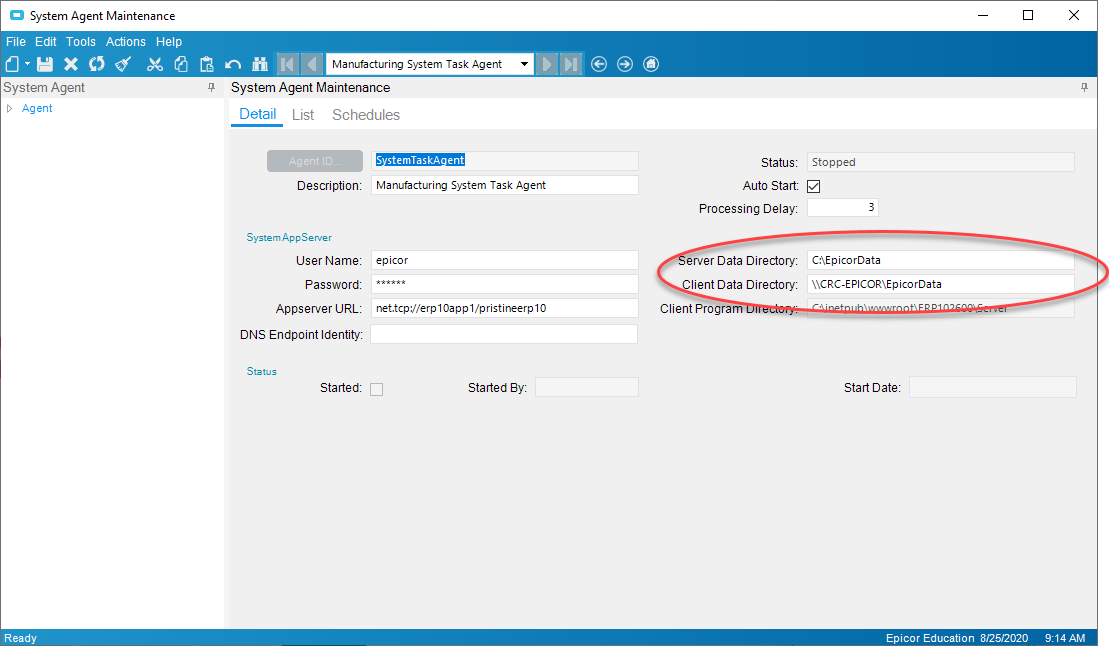Open the New item dropdown arrow
Image resolution: width=1109 pixels, height=646 pixels.
pyautogui.click(x=28, y=64)
